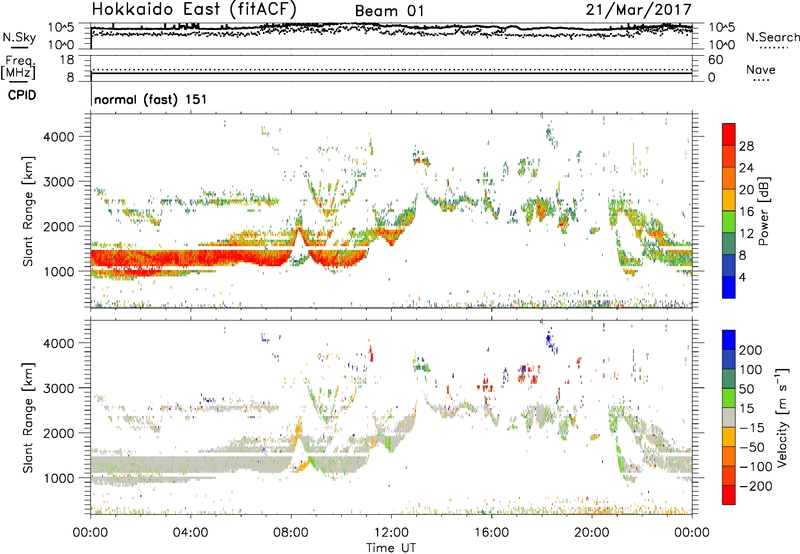Click the "08:00" time axis tick label
Image resolution: width=800 pixels, height=554 pixels.
(x=291, y=533)
